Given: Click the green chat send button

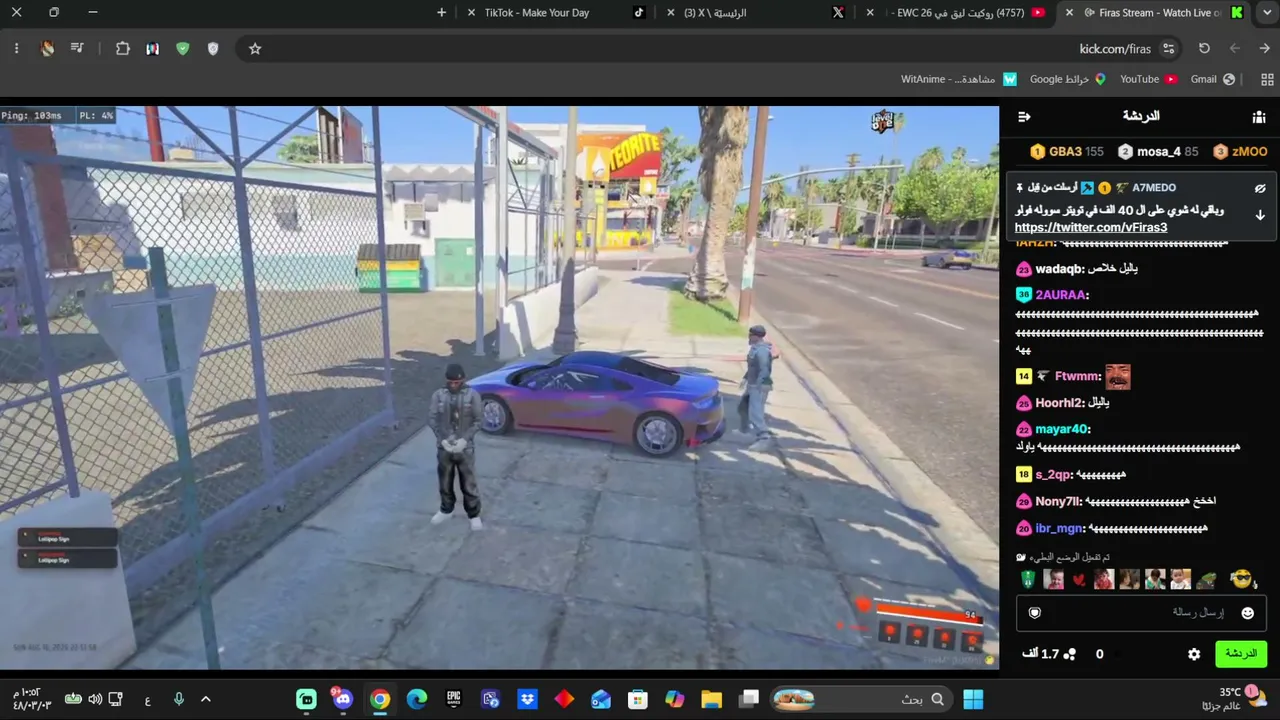Looking at the screenshot, I should point(1241,654).
